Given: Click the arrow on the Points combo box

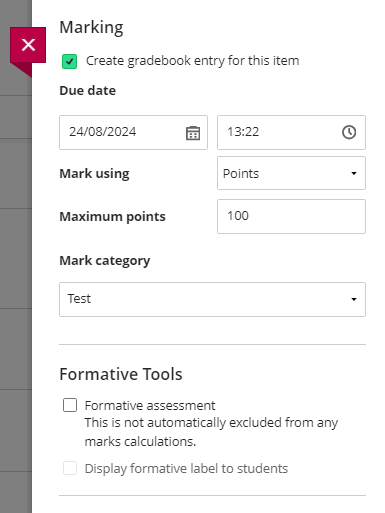Looking at the screenshot, I should (354, 173).
